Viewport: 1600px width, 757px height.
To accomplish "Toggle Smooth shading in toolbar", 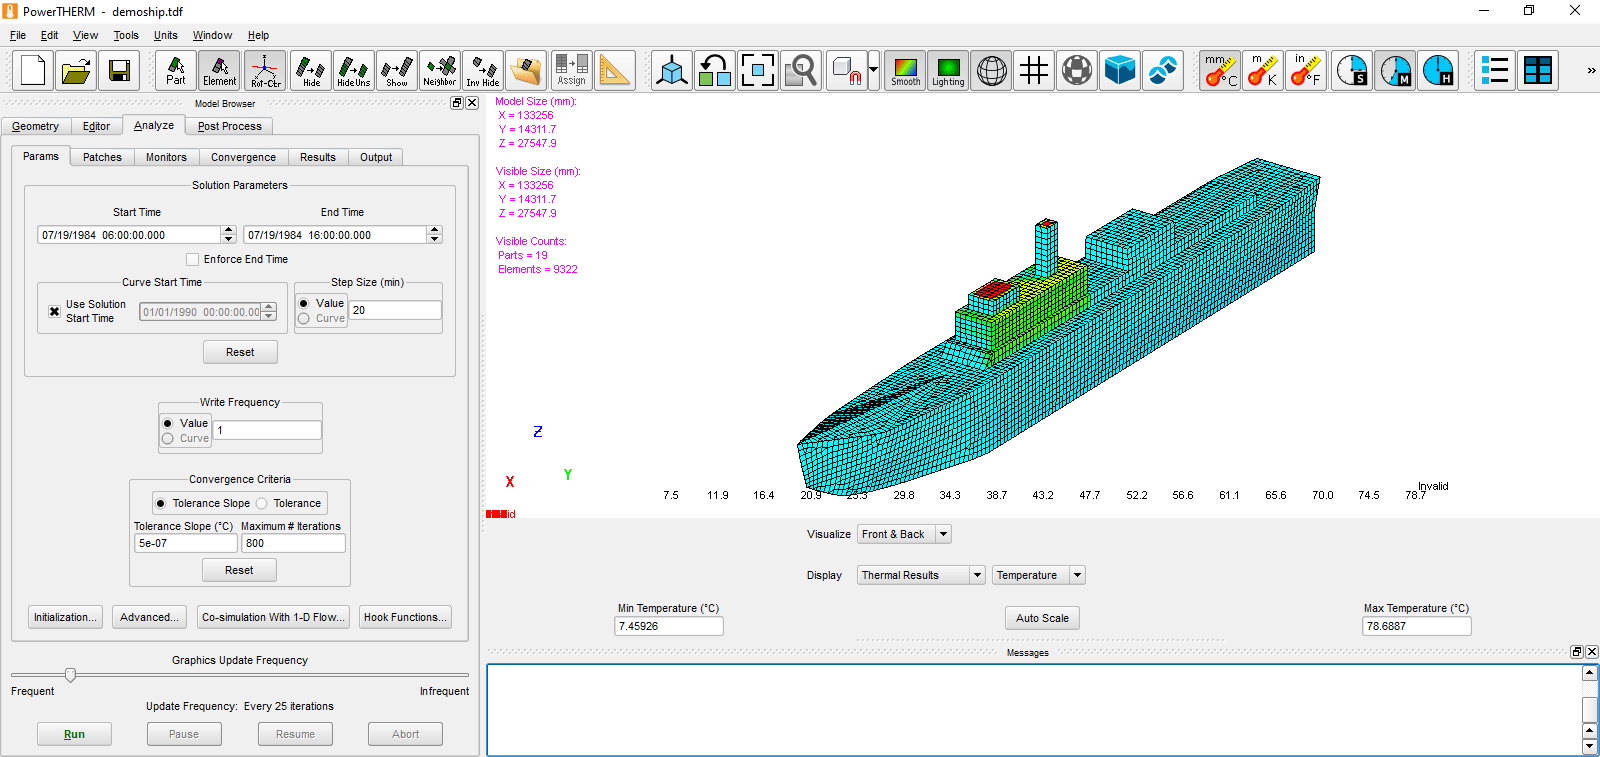I will pos(905,71).
